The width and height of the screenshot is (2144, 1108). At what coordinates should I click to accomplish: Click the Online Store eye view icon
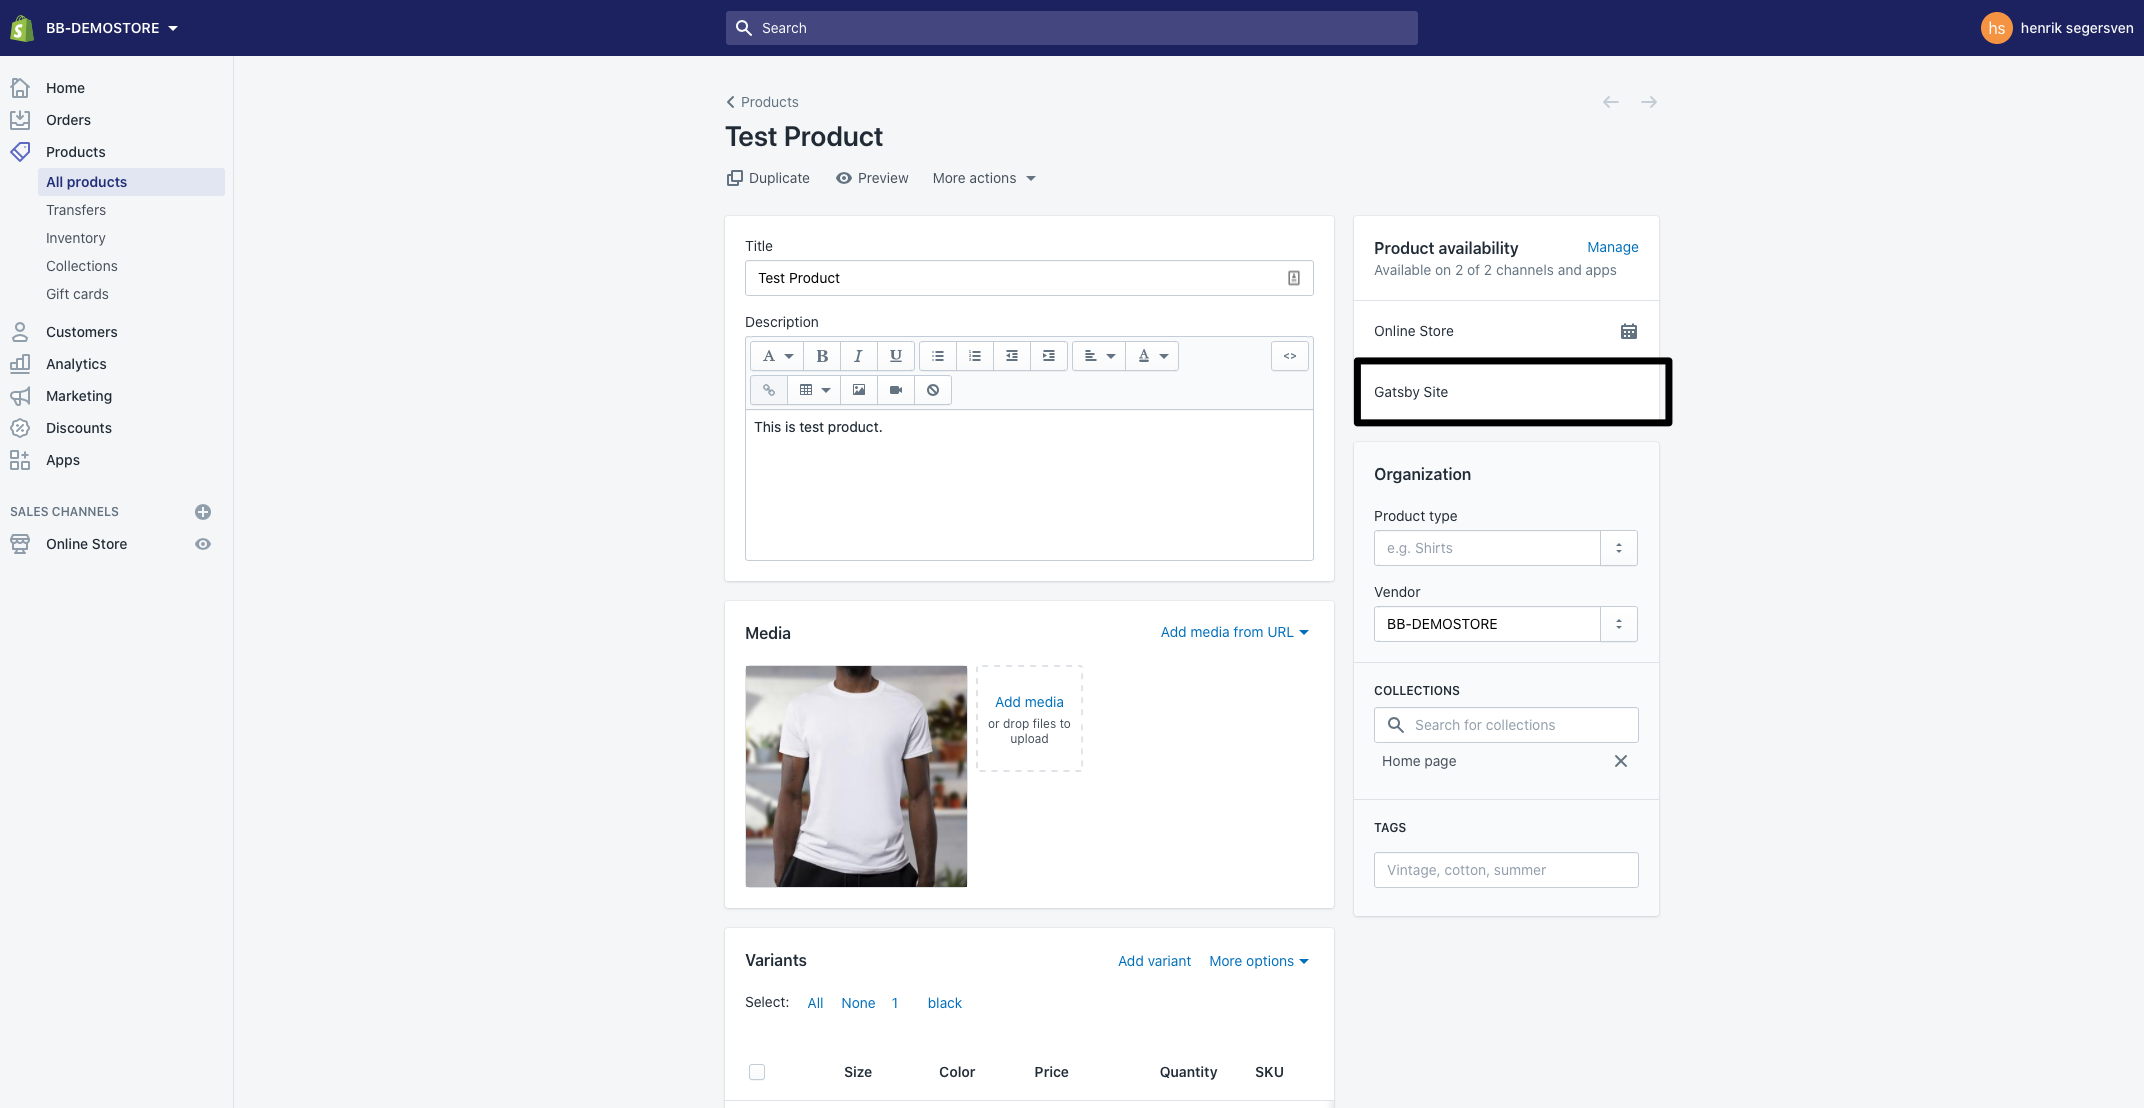(x=203, y=544)
